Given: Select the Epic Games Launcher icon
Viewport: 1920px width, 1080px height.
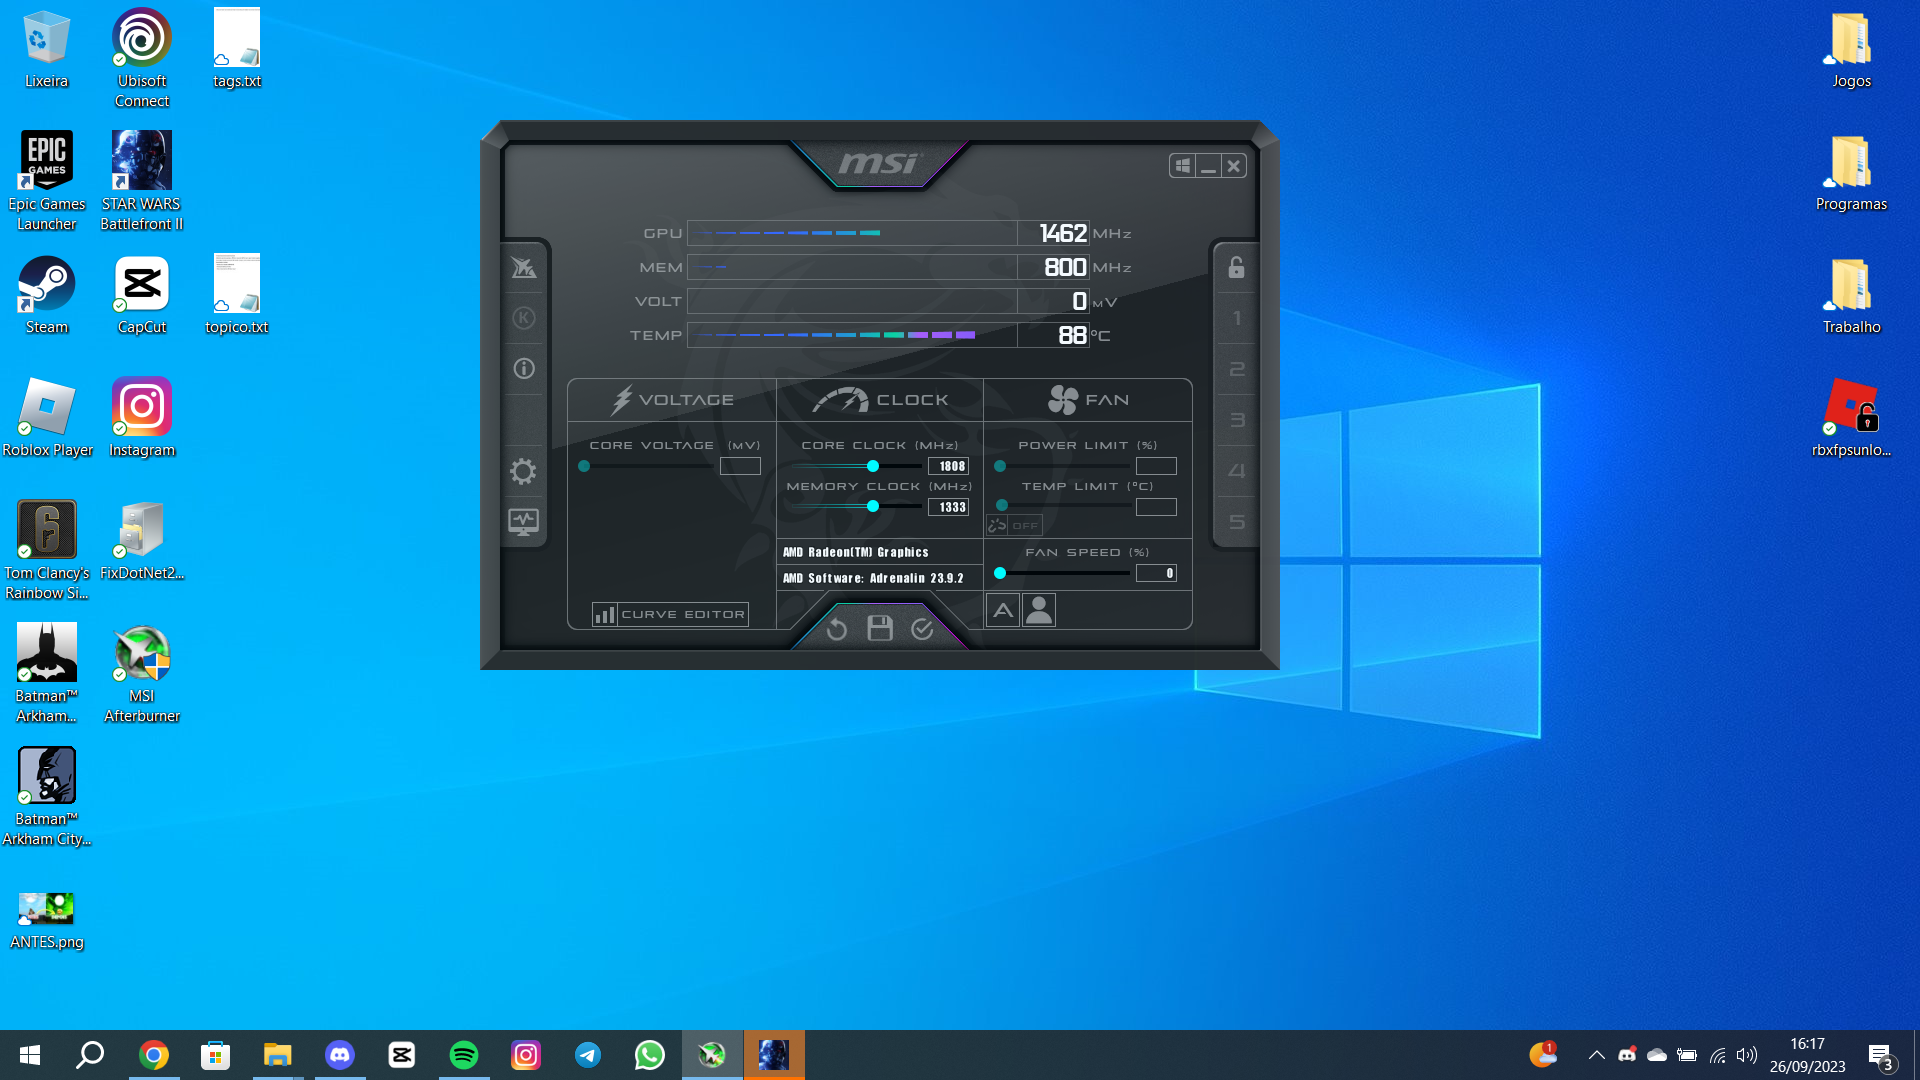Looking at the screenshot, I should point(47,181).
